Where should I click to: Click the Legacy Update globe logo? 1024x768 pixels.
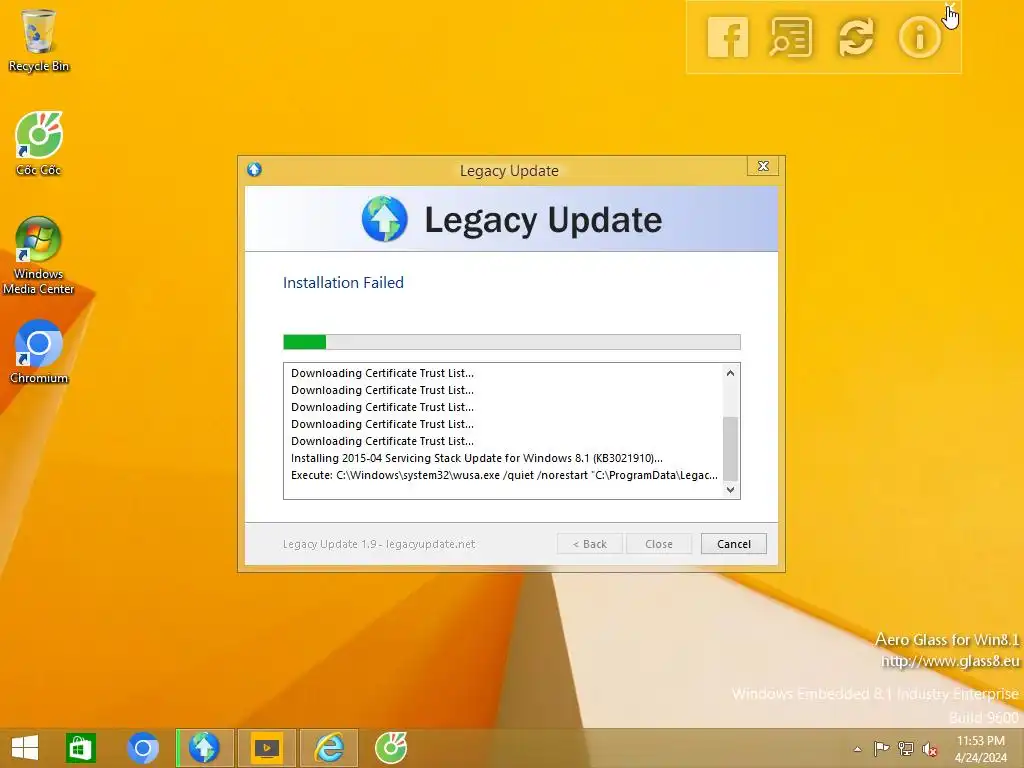pyautogui.click(x=385, y=219)
